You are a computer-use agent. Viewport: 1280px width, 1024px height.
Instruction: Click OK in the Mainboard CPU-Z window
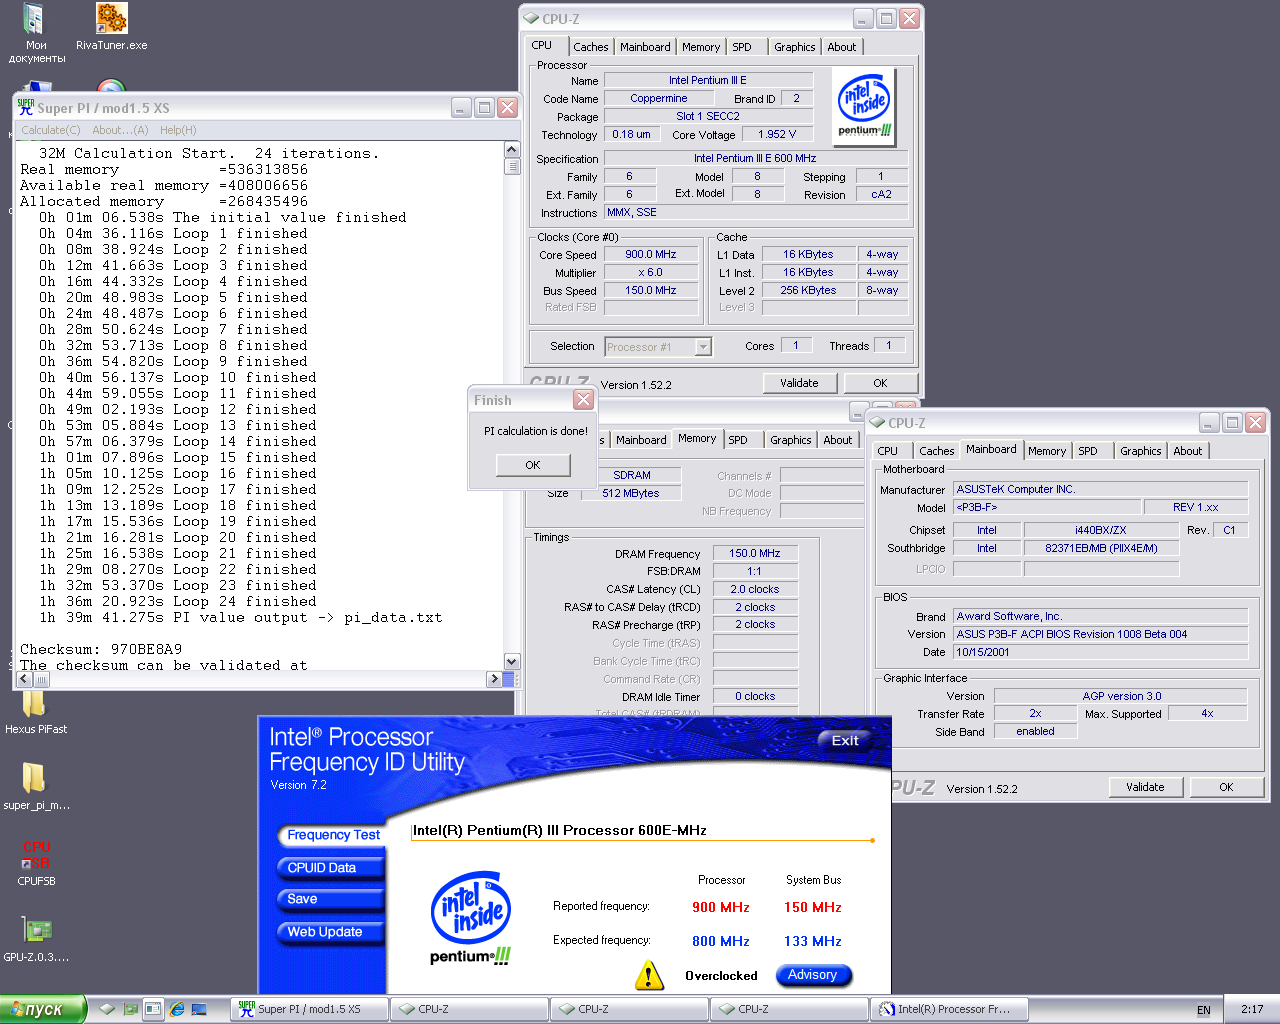point(1226,787)
